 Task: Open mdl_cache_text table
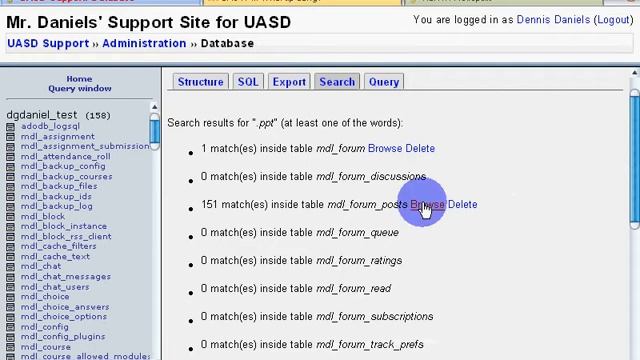55,256
